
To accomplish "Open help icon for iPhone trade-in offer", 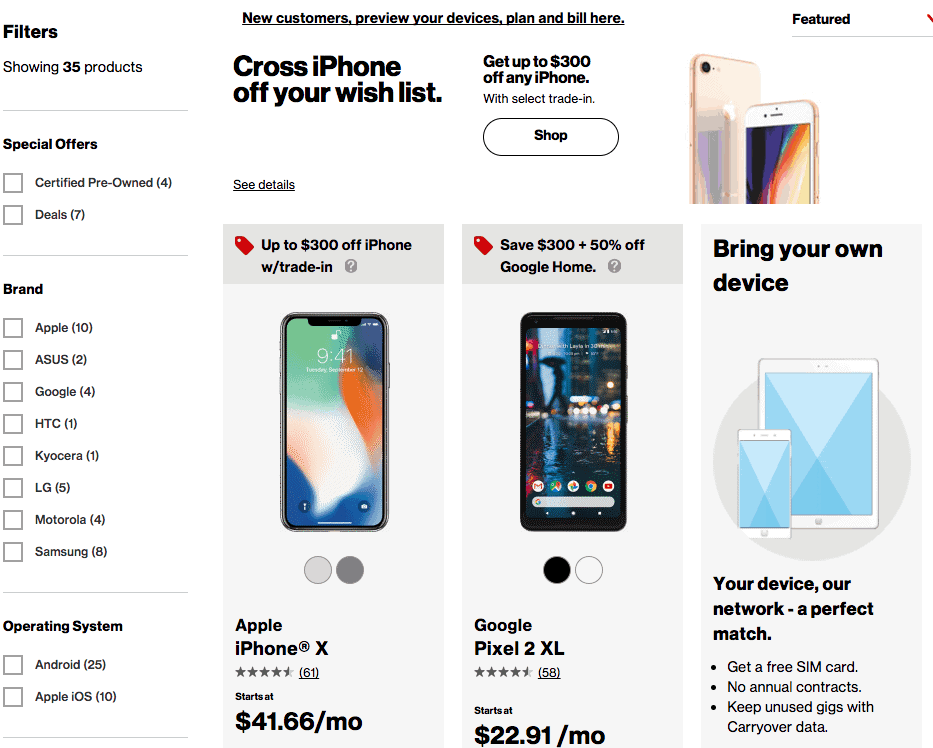I will click(x=351, y=267).
